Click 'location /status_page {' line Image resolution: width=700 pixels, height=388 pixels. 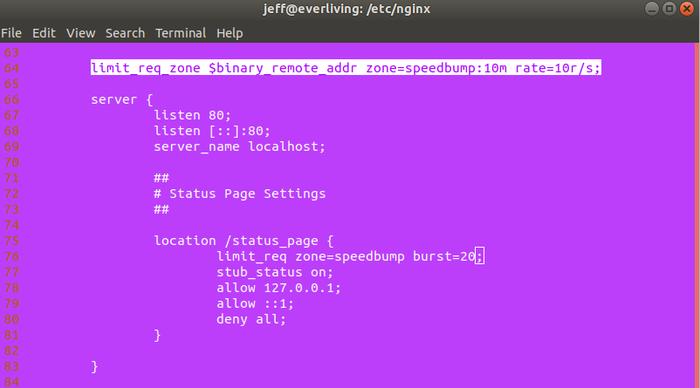point(244,241)
